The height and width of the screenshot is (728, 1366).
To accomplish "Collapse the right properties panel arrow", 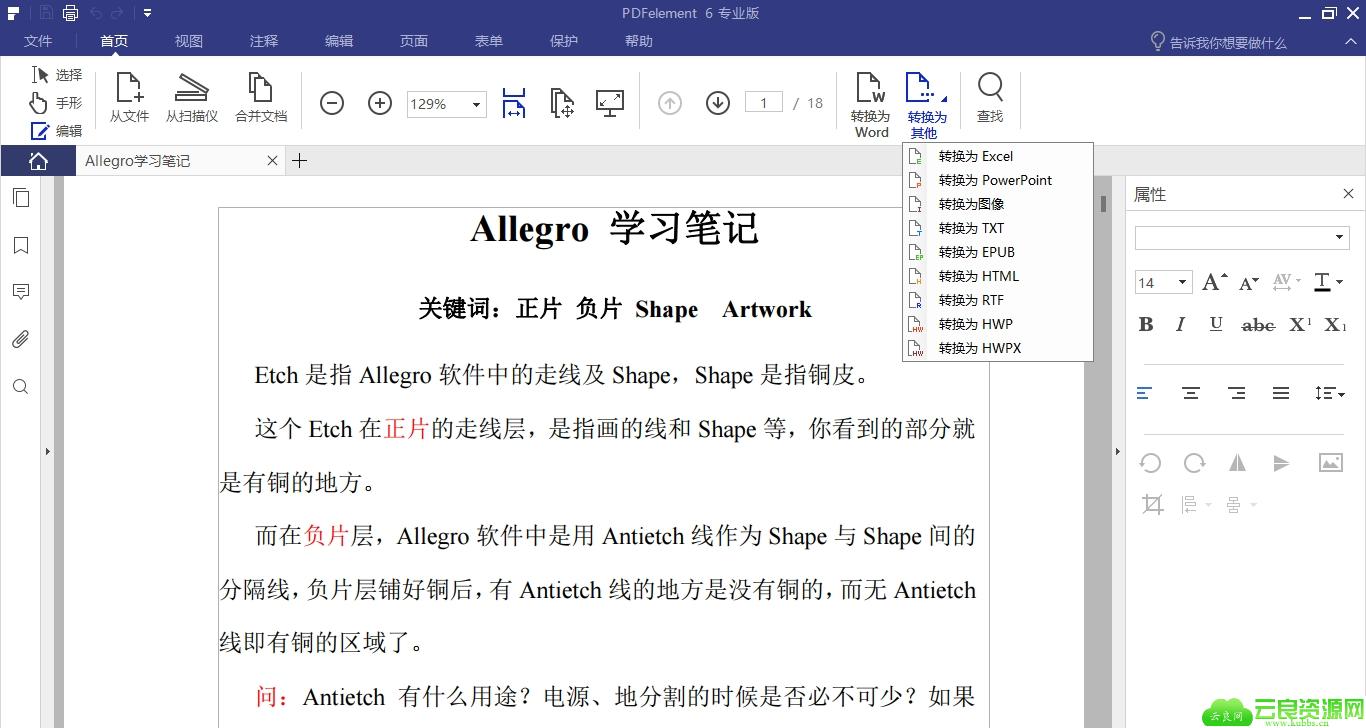I will tap(1118, 452).
